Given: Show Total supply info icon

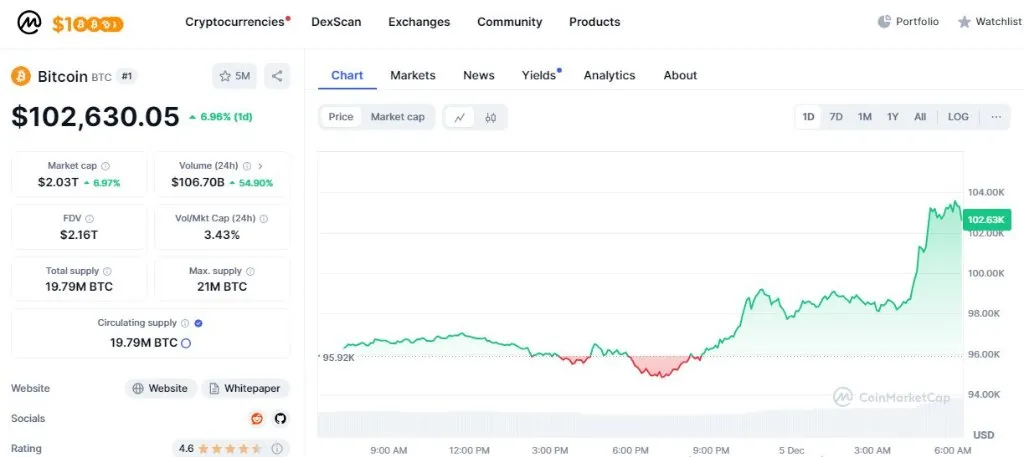Looking at the screenshot, I should 107,271.
